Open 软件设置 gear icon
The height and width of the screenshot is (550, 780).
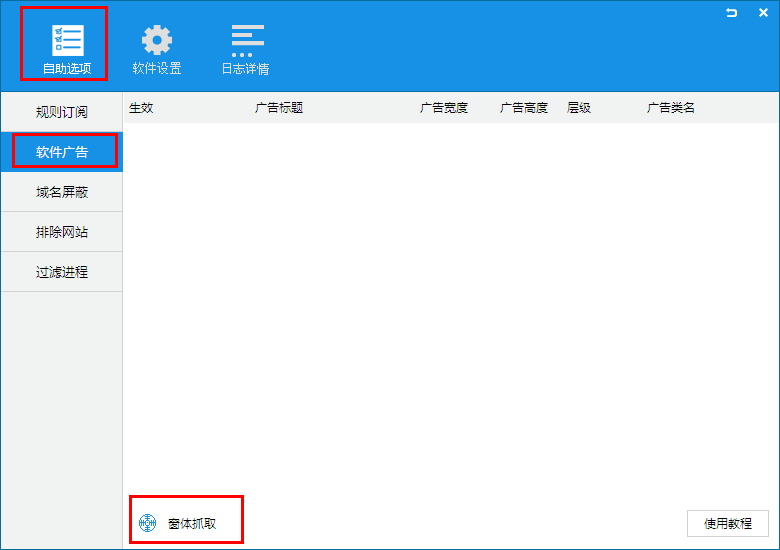(x=157, y=40)
